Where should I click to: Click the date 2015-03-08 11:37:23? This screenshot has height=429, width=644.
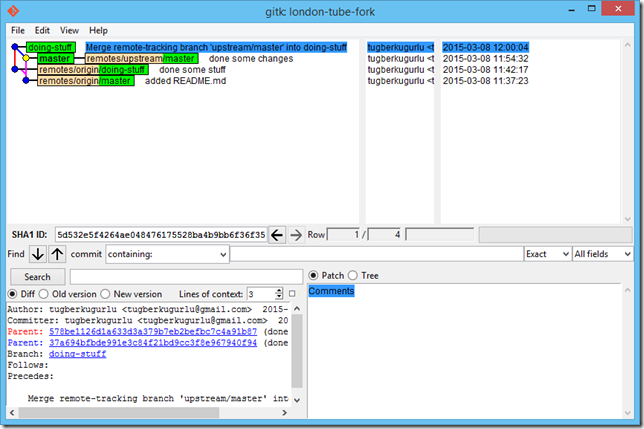click(485, 80)
